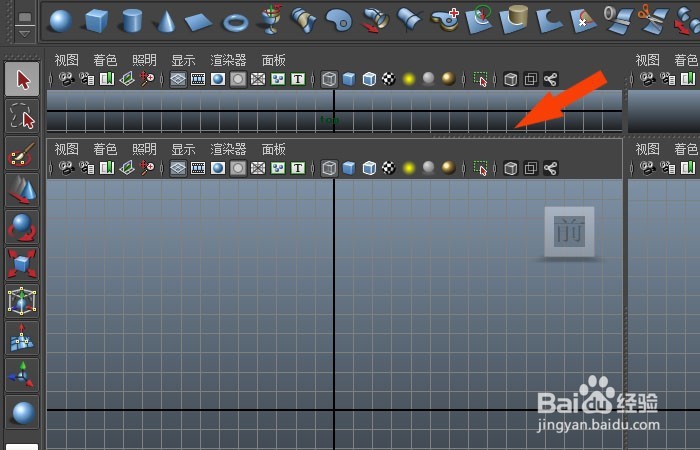Open 显示 menu in the front view panel
Image resolution: width=700 pixels, height=450 pixels.
(183, 149)
